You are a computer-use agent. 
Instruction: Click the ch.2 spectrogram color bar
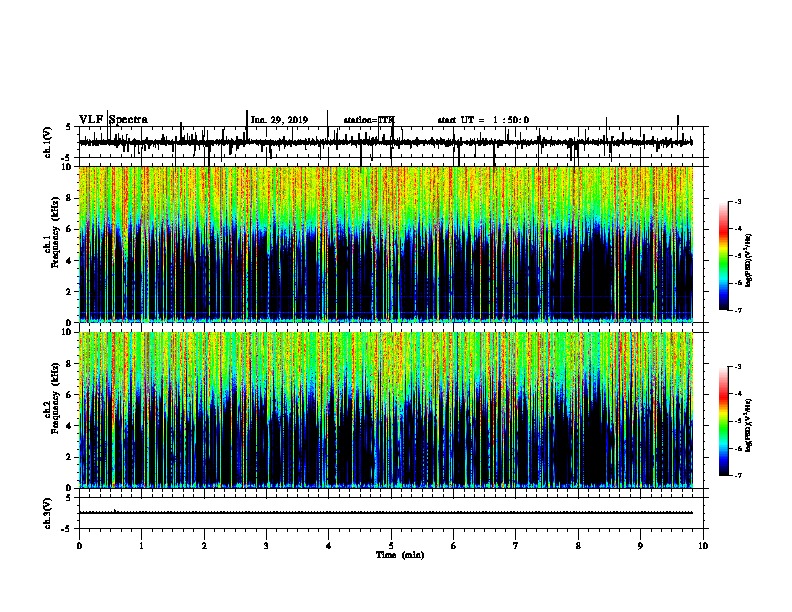tap(724, 421)
